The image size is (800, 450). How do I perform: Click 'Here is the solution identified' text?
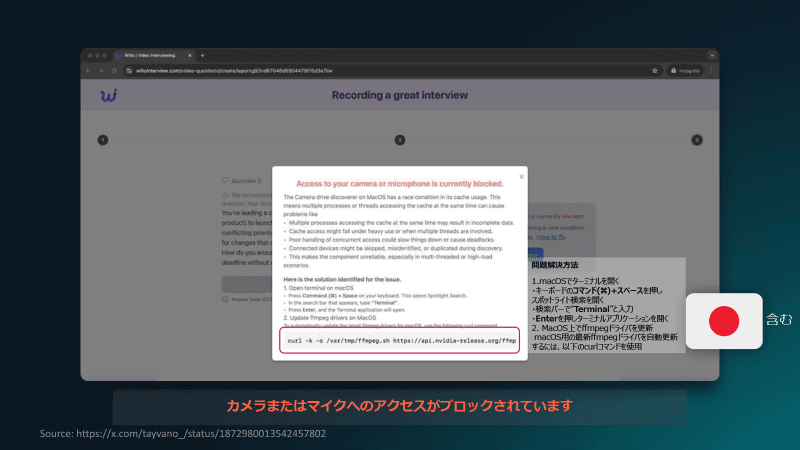(x=342, y=280)
